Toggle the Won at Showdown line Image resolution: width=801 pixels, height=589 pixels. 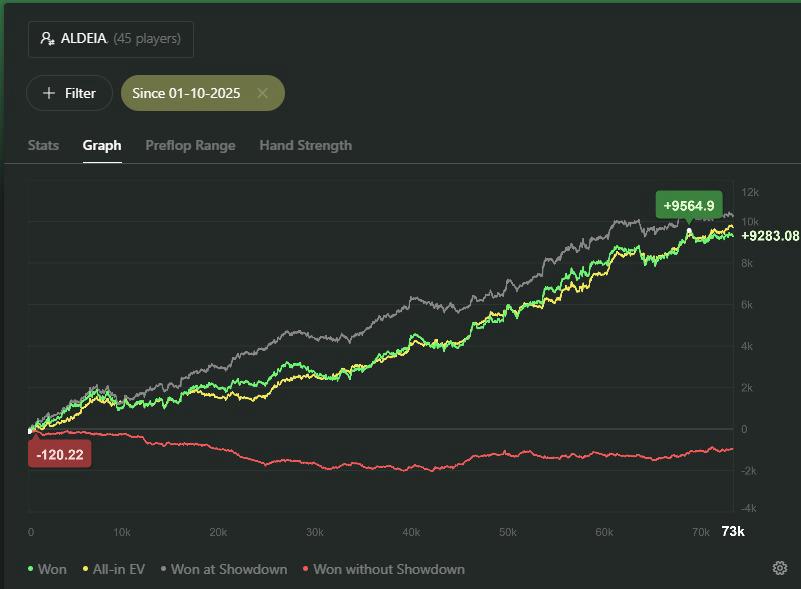click(228, 569)
